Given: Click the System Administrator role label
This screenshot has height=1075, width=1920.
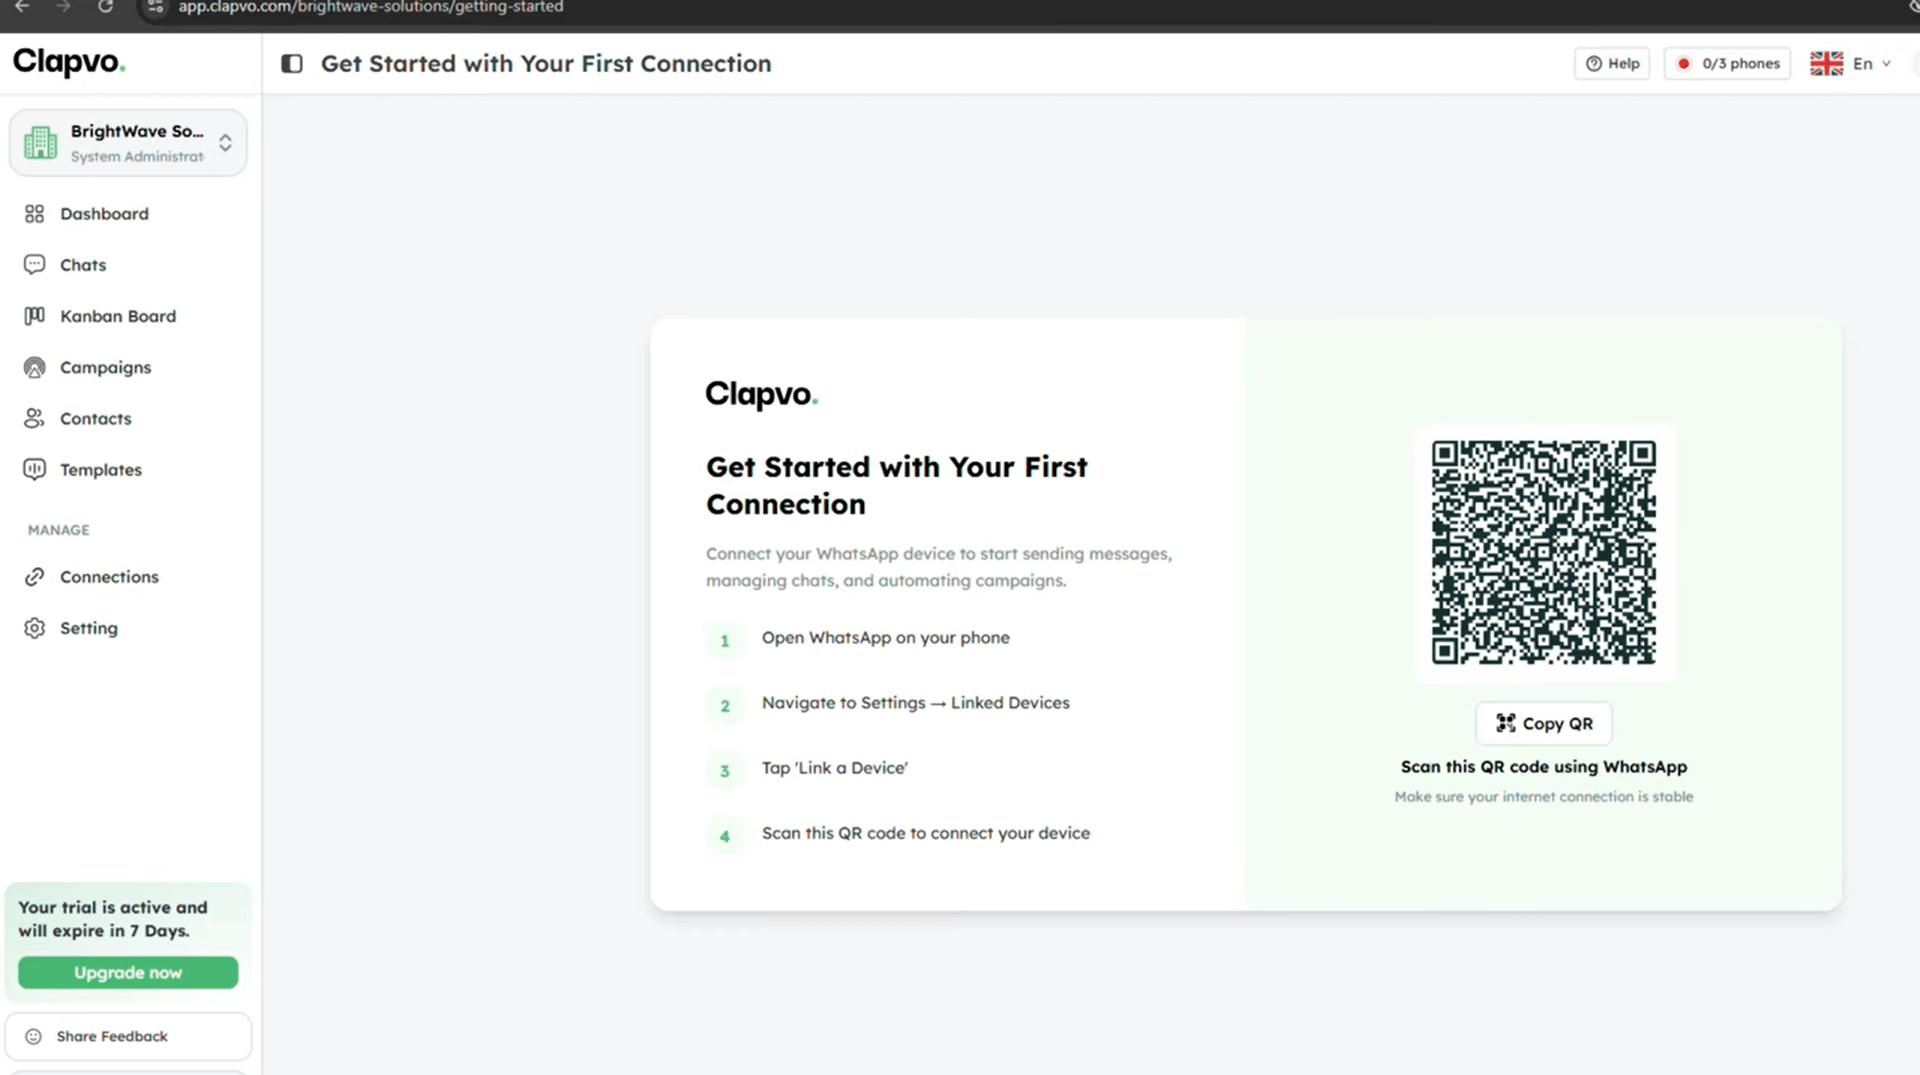Looking at the screenshot, I should click(x=138, y=157).
